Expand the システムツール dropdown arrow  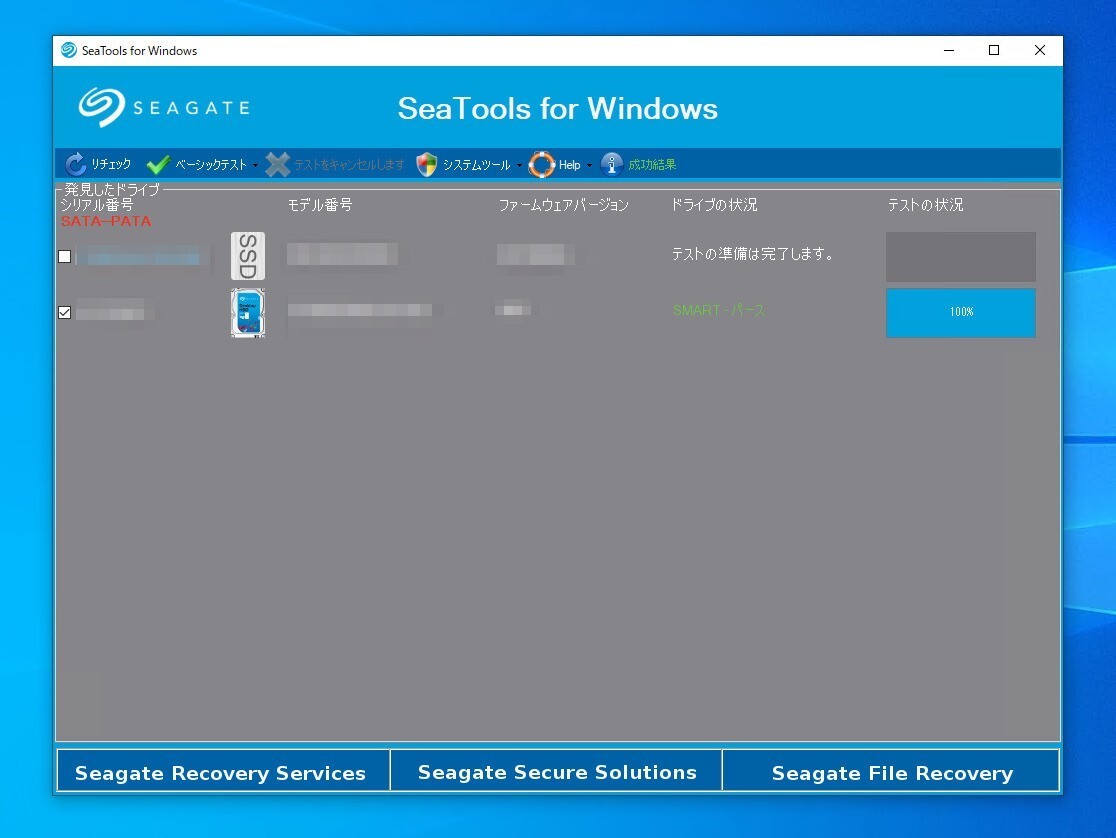tap(519, 166)
